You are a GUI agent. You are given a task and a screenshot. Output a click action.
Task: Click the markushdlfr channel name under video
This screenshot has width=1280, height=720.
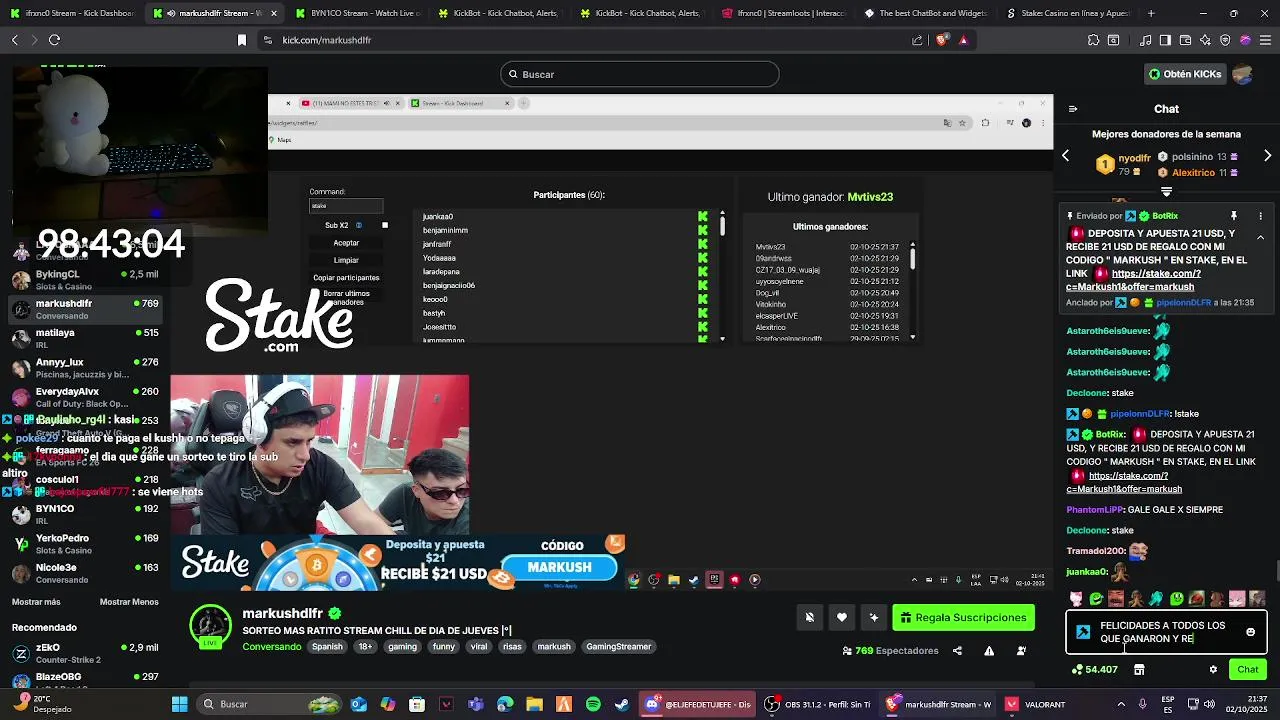click(x=282, y=613)
